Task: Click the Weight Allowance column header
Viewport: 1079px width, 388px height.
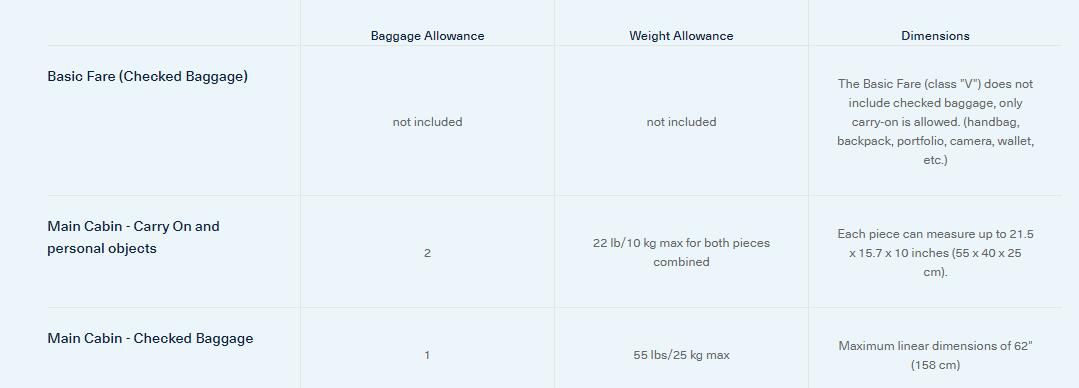Action: (x=681, y=36)
